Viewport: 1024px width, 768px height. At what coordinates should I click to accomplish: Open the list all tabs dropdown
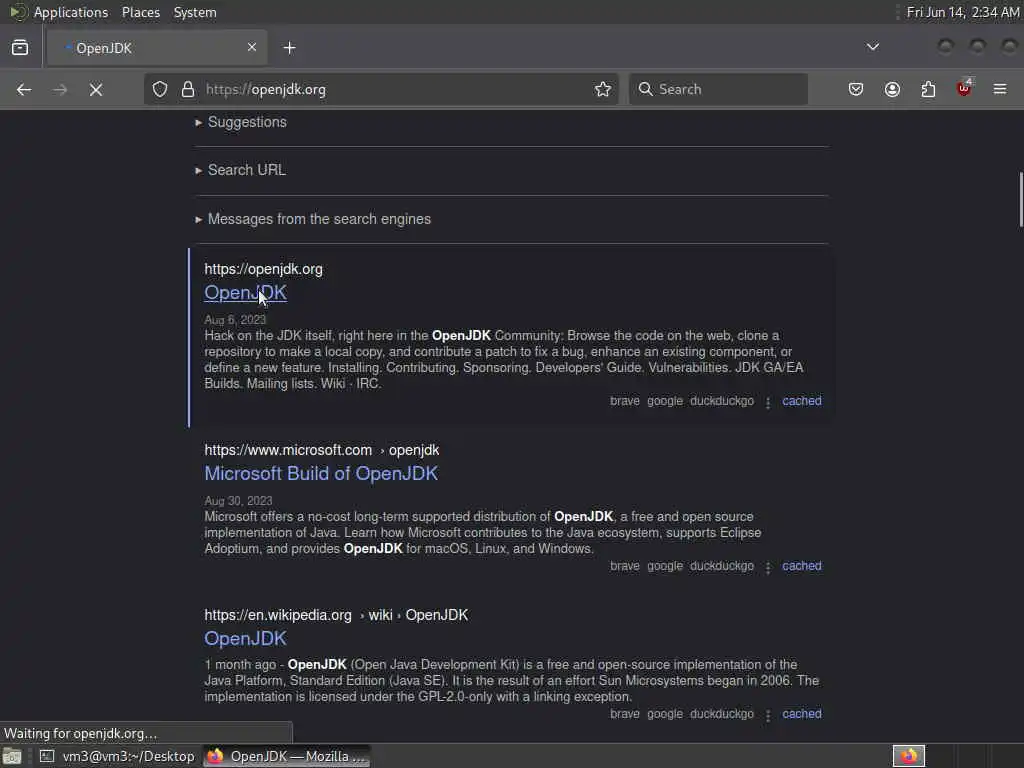872,47
